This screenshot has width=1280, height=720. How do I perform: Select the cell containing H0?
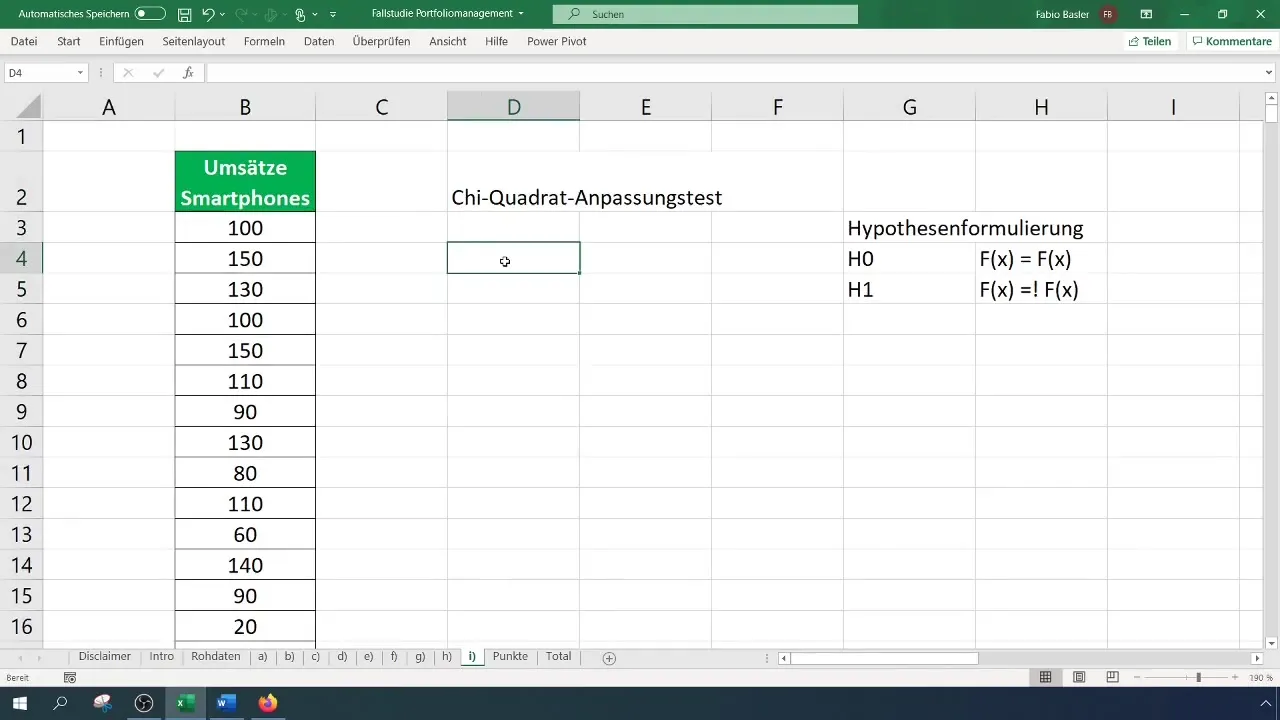pyautogui.click(x=909, y=259)
